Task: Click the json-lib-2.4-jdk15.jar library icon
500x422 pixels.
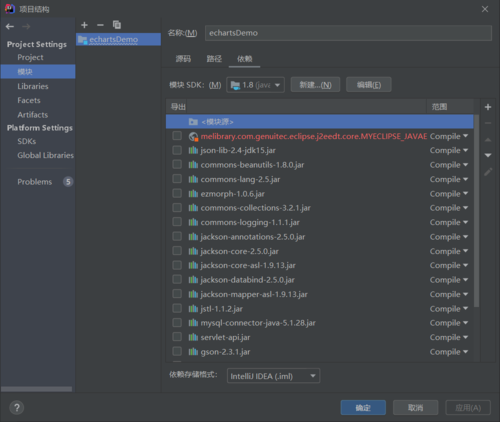Action: pyautogui.click(x=193, y=150)
